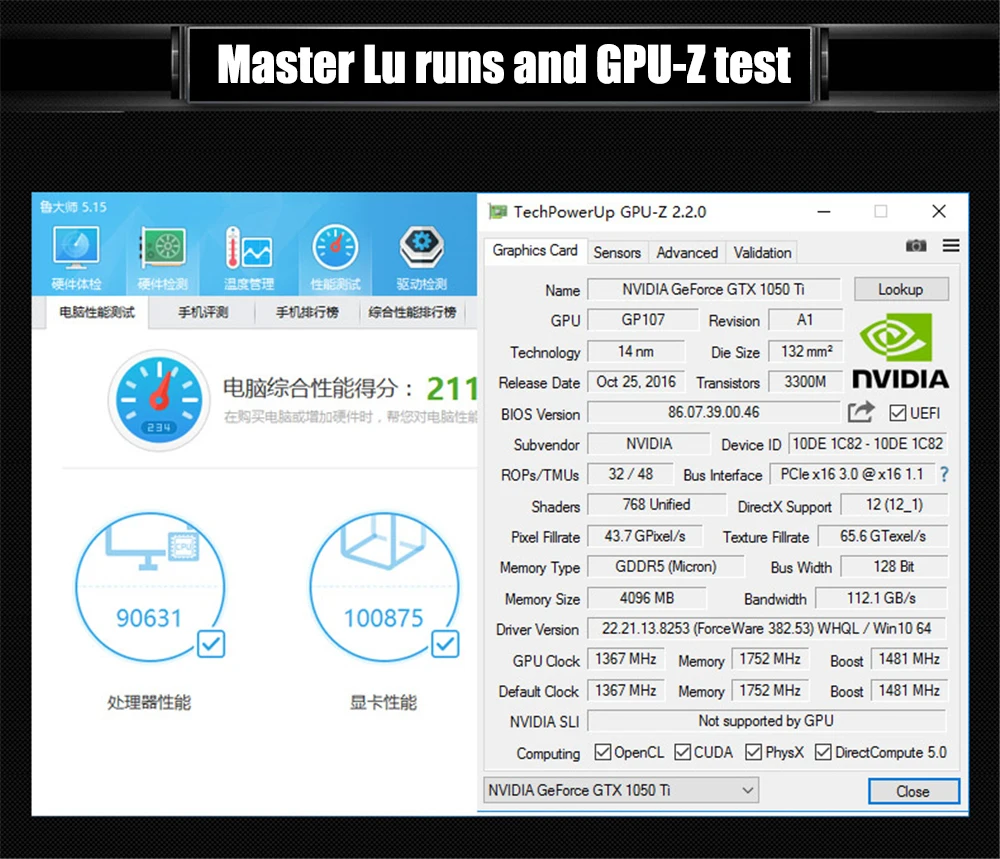Click the NVIDIA SLI field Not supported by GPU
Viewport: 1000px width, 859px height.
tap(766, 721)
